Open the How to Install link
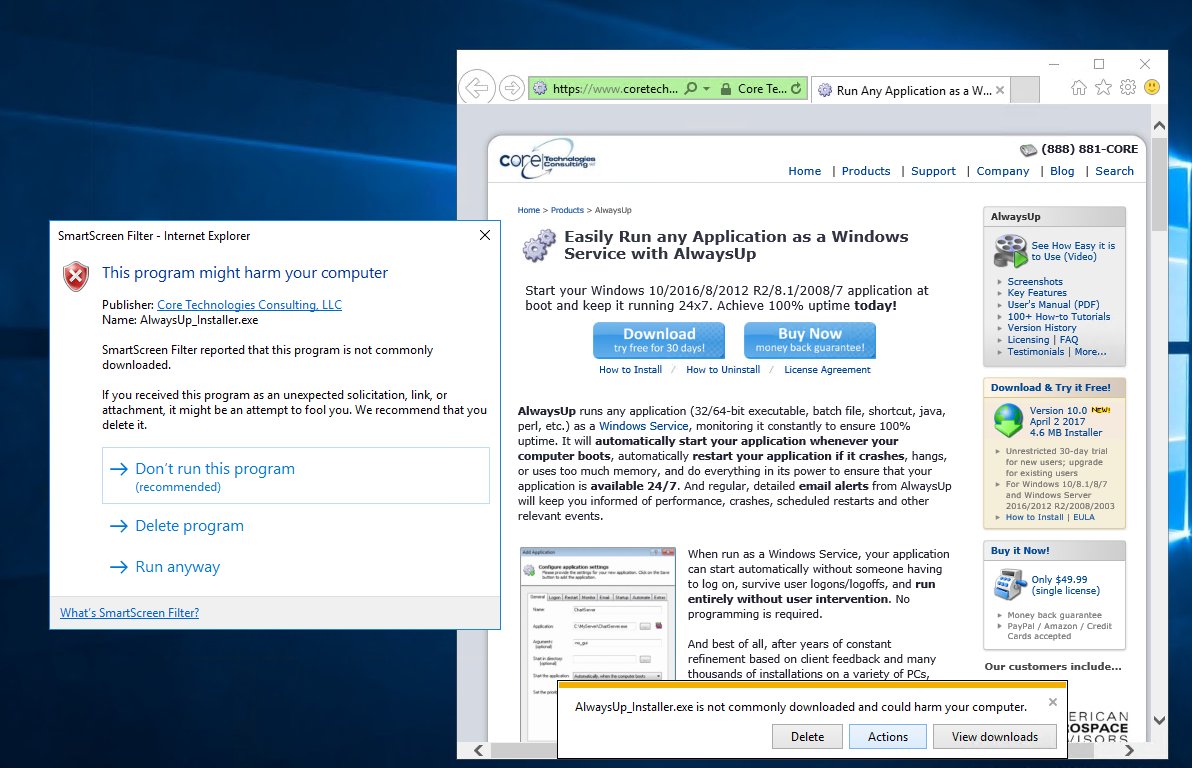Viewport: 1192px width, 768px height. tap(630, 370)
